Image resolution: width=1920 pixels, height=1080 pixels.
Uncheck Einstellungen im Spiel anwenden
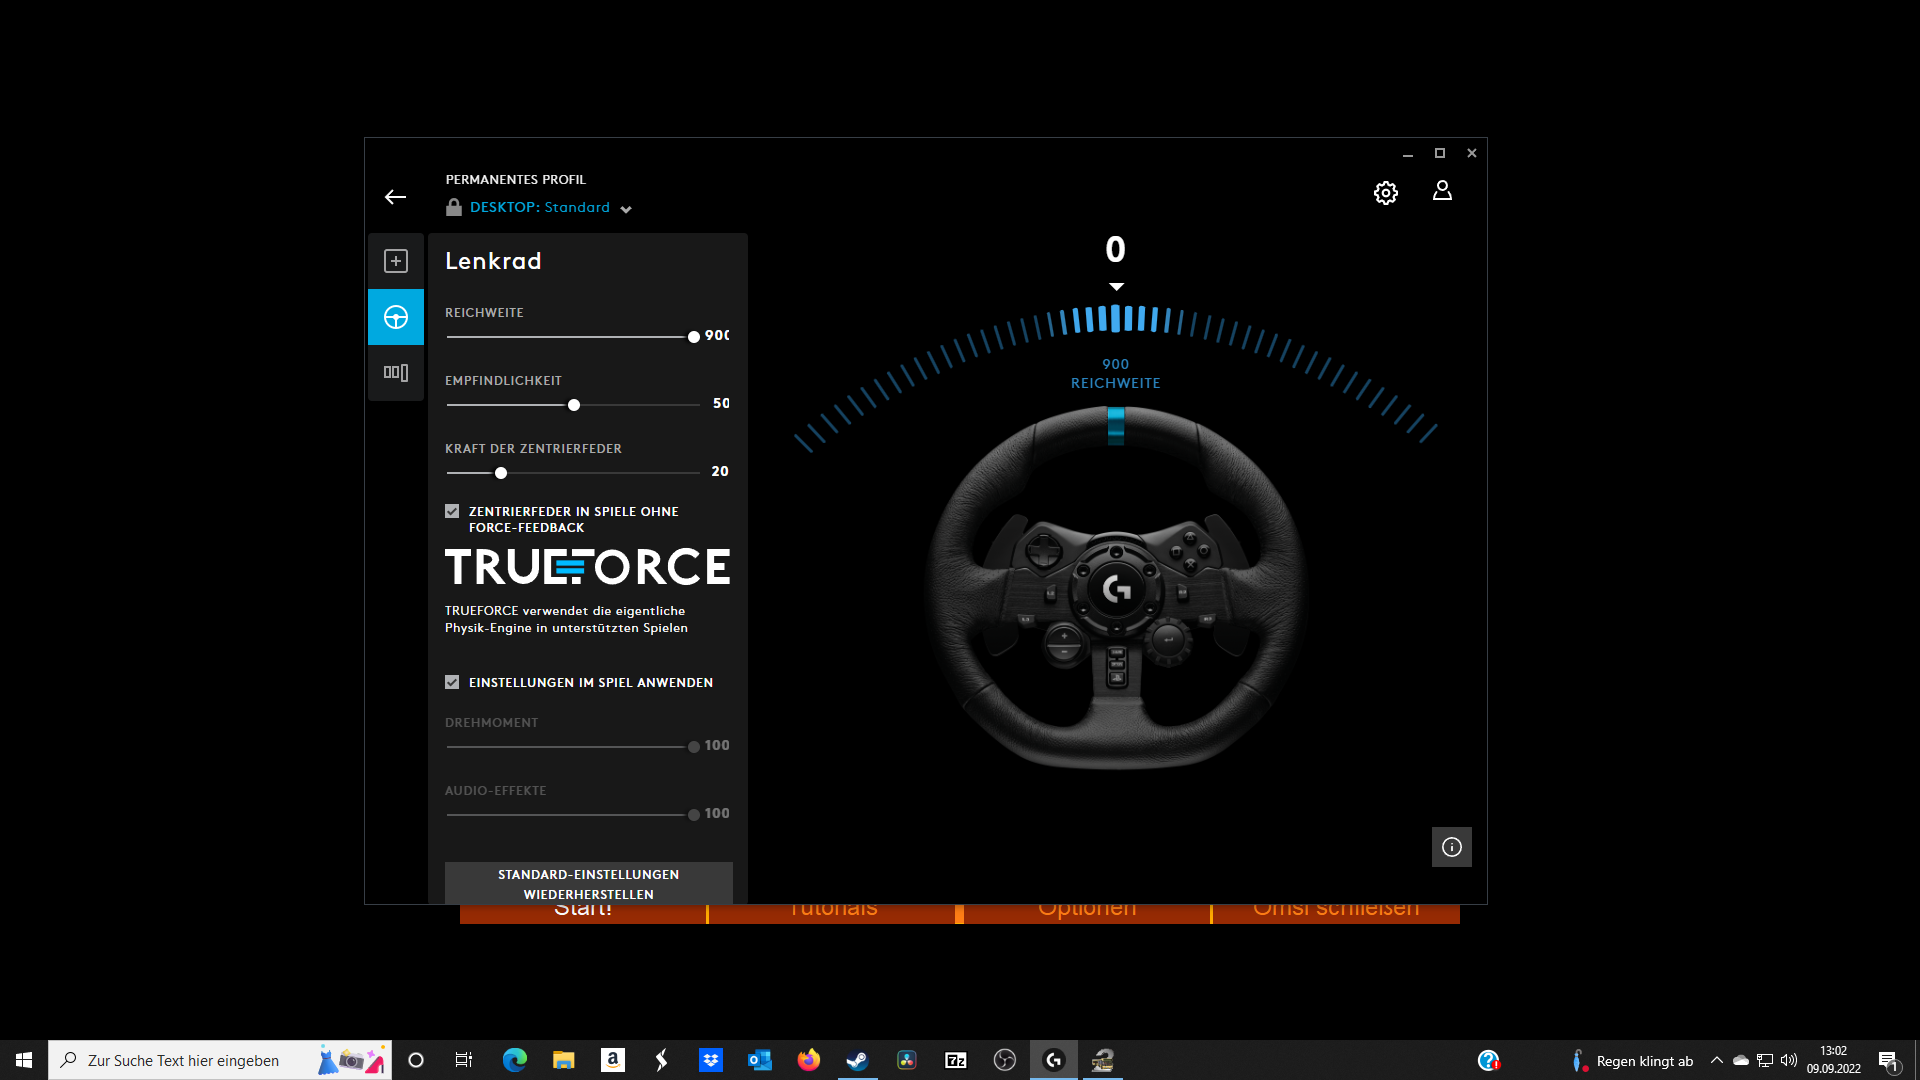[452, 682]
